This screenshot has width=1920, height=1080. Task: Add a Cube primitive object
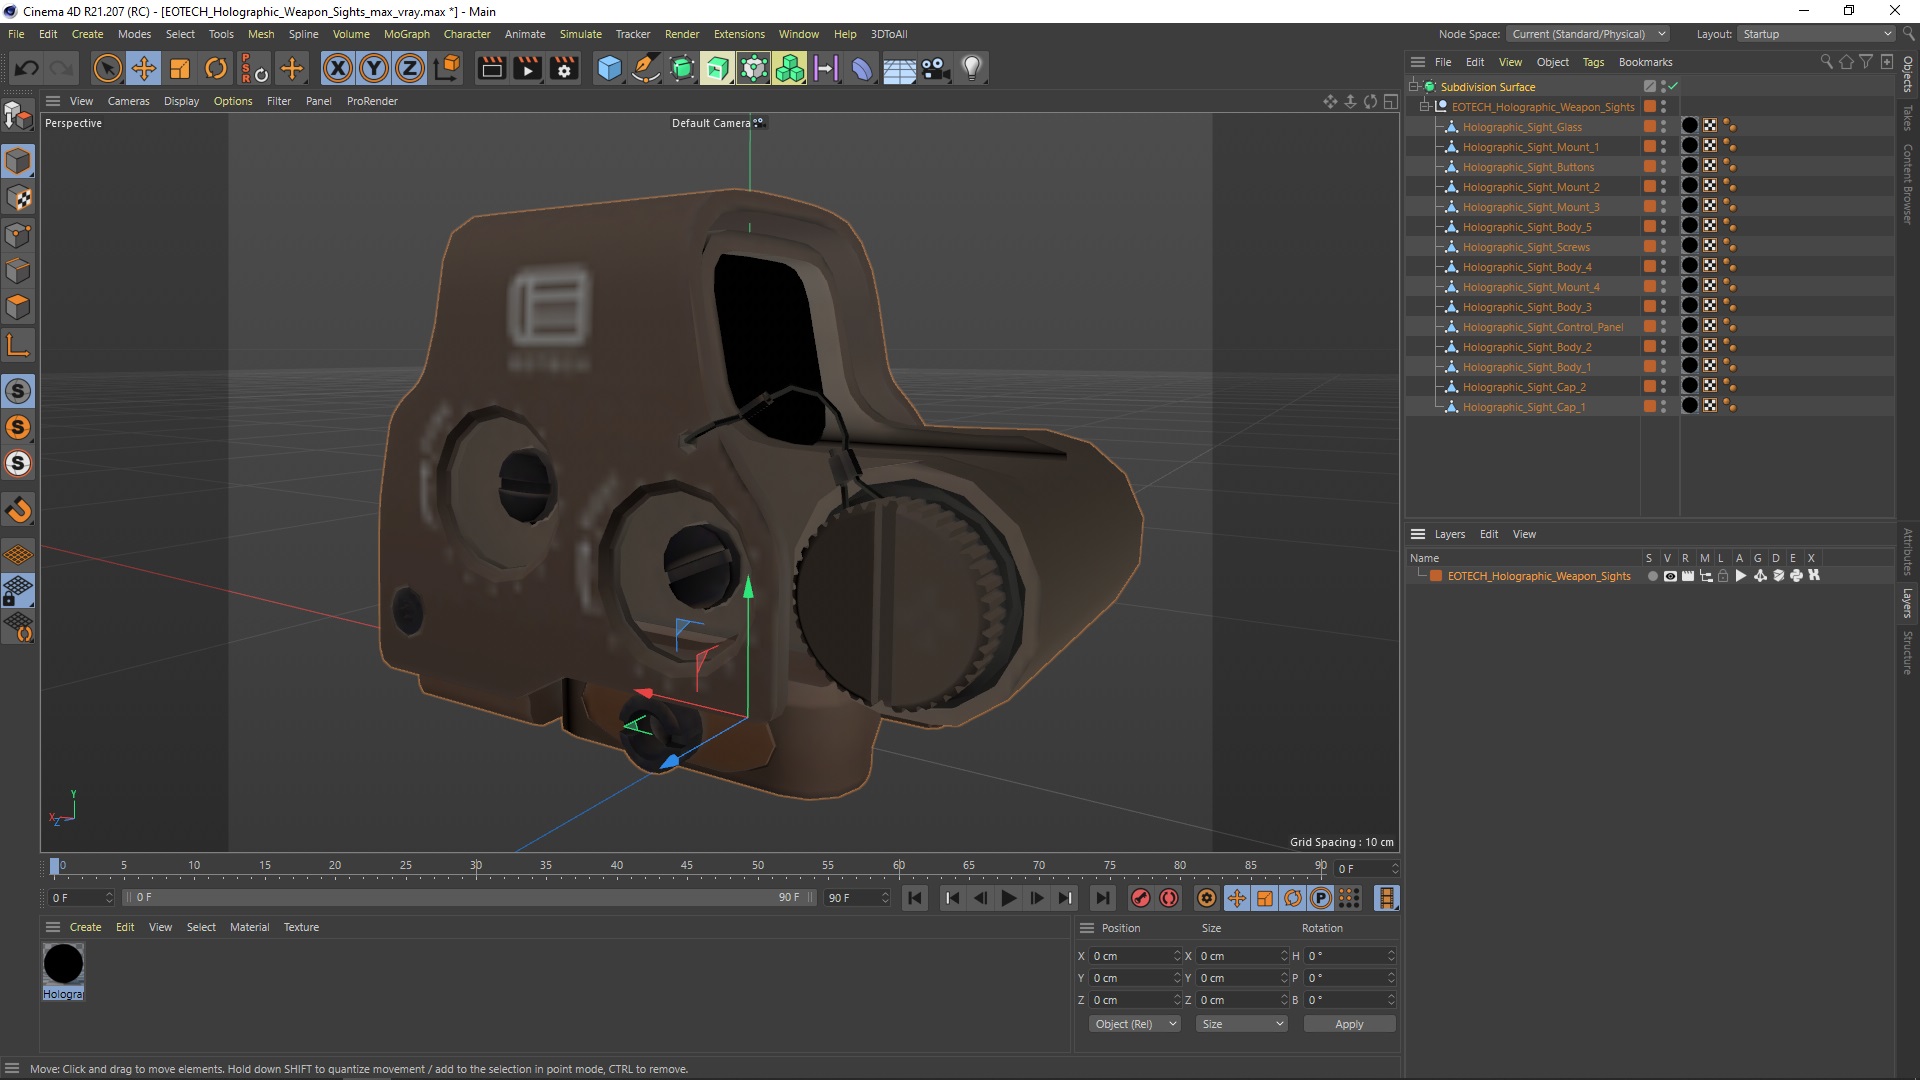click(x=609, y=68)
